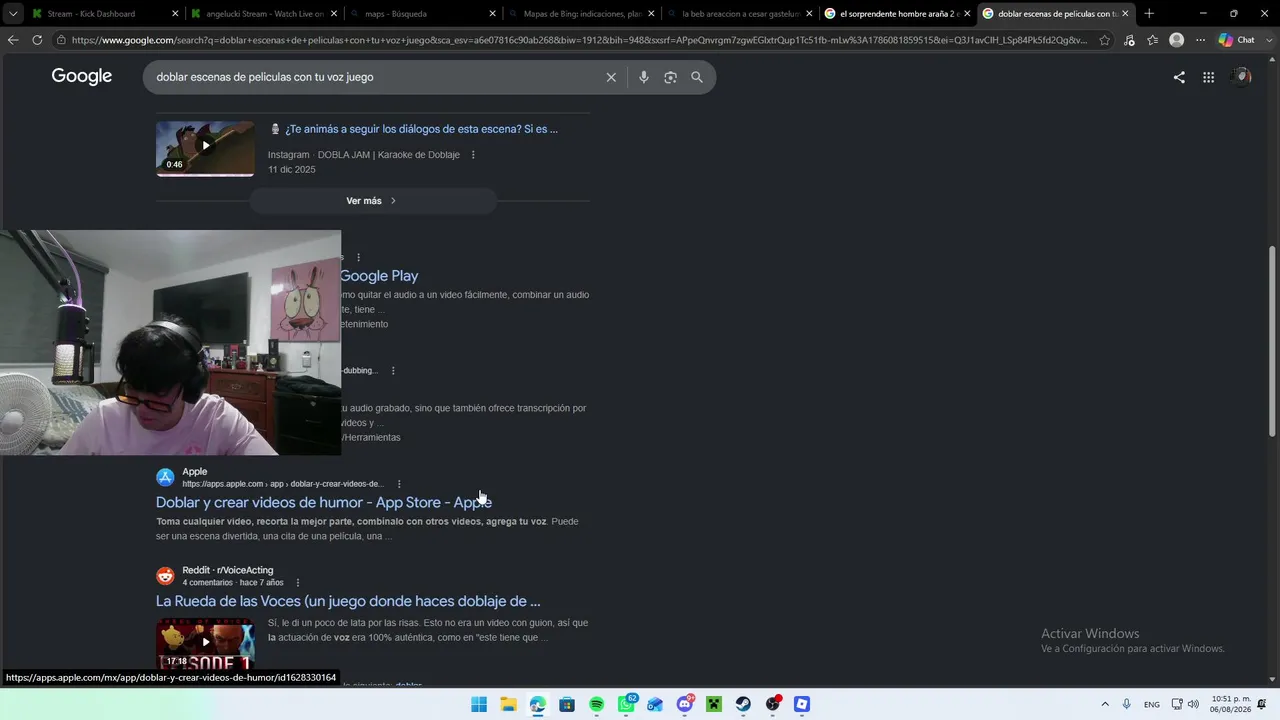Switch to the maps - Búsqueda tab
This screenshot has width=1280, height=720.
click(424, 13)
